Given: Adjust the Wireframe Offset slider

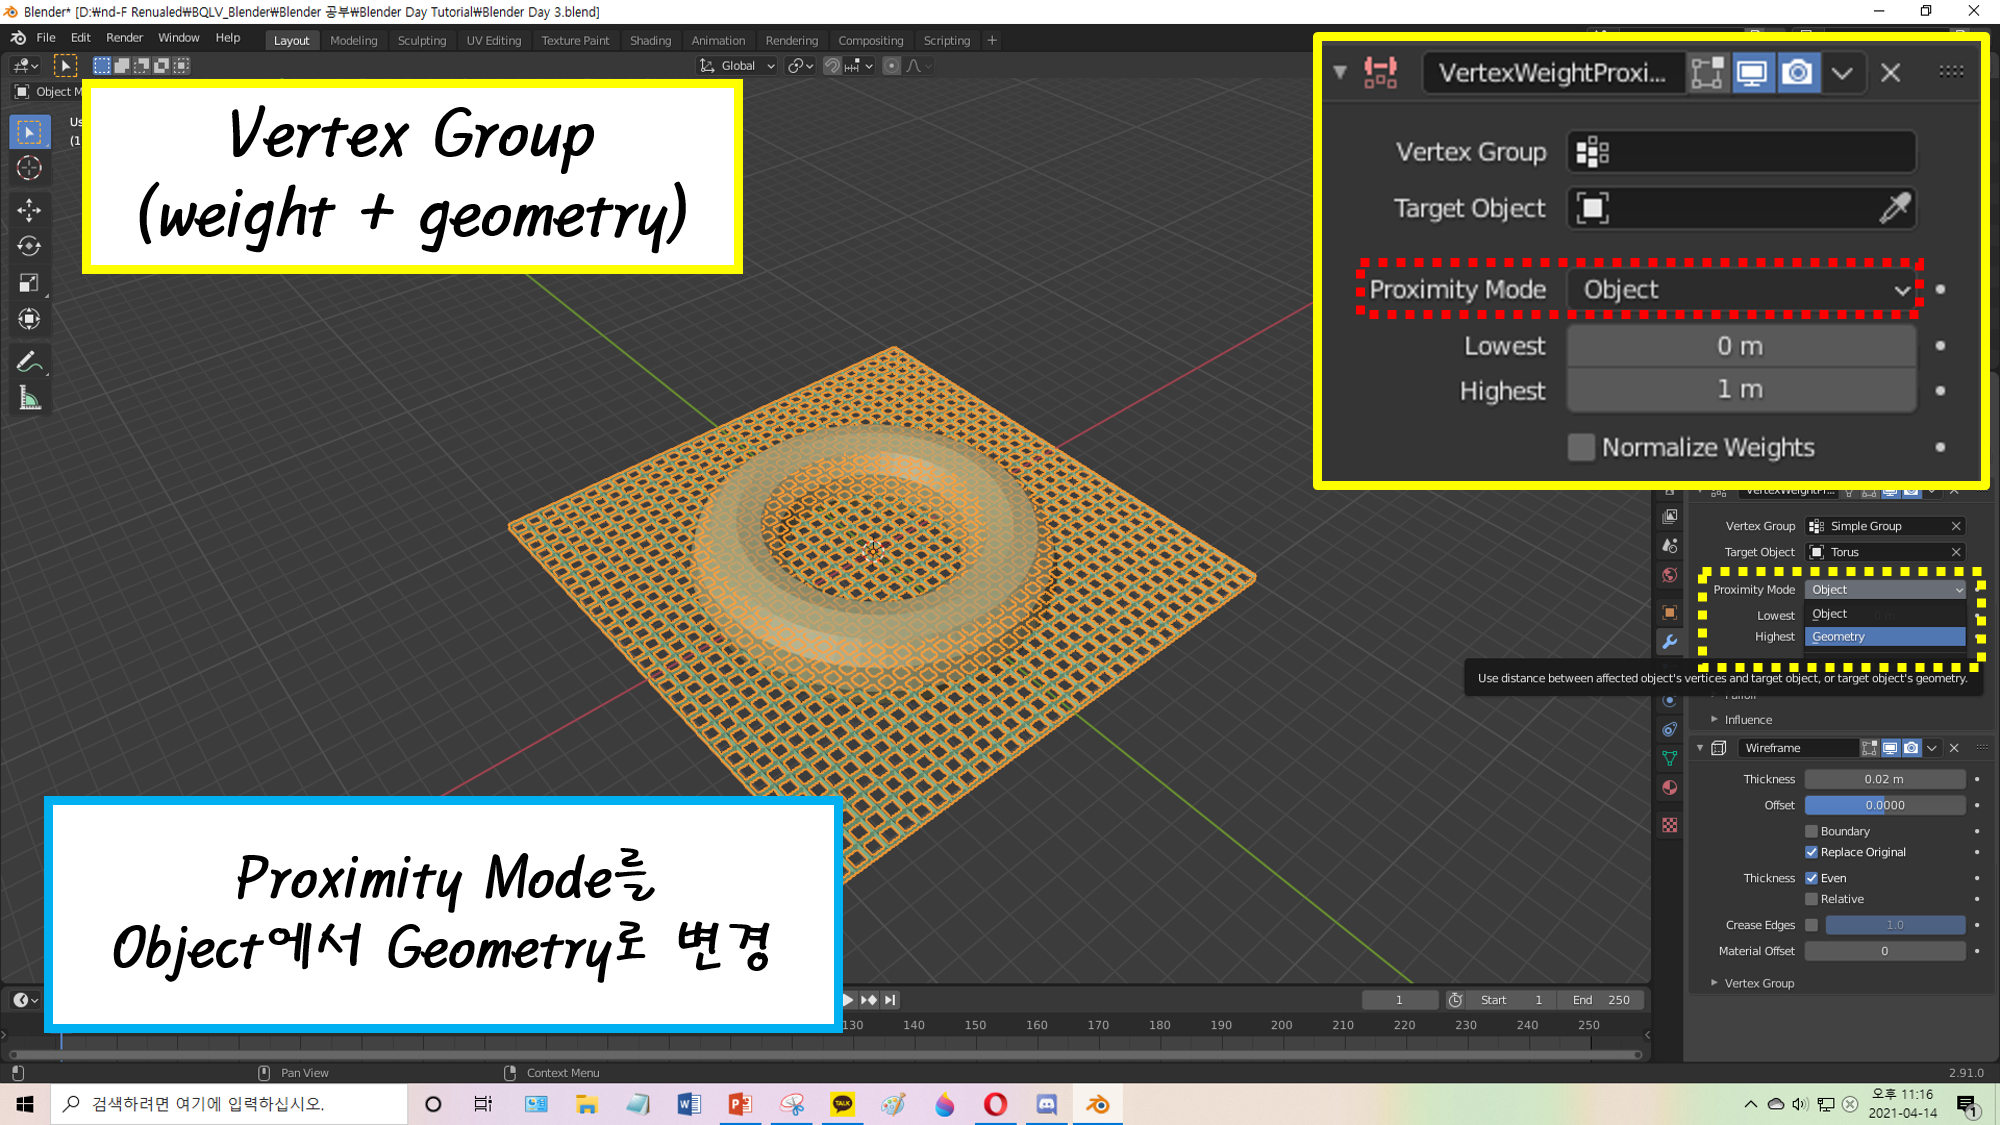Looking at the screenshot, I should (x=1884, y=805).
